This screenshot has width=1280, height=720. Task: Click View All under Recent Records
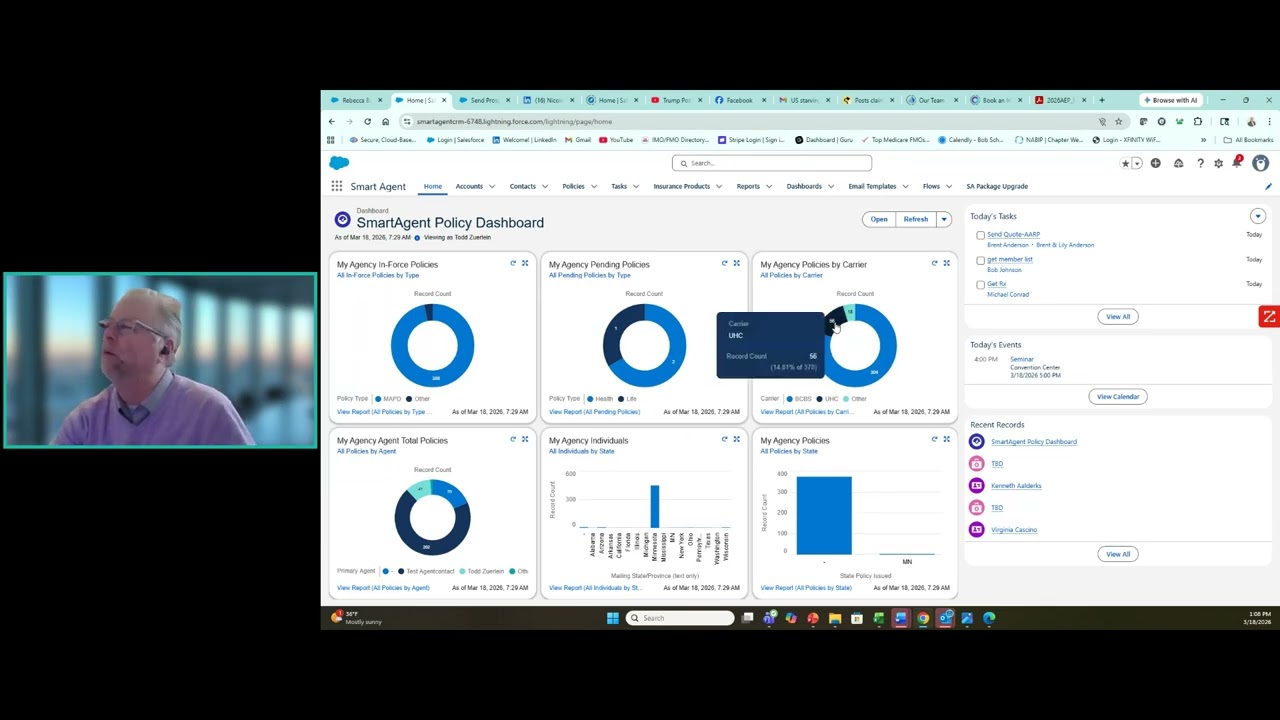[x=1118, y=554]
